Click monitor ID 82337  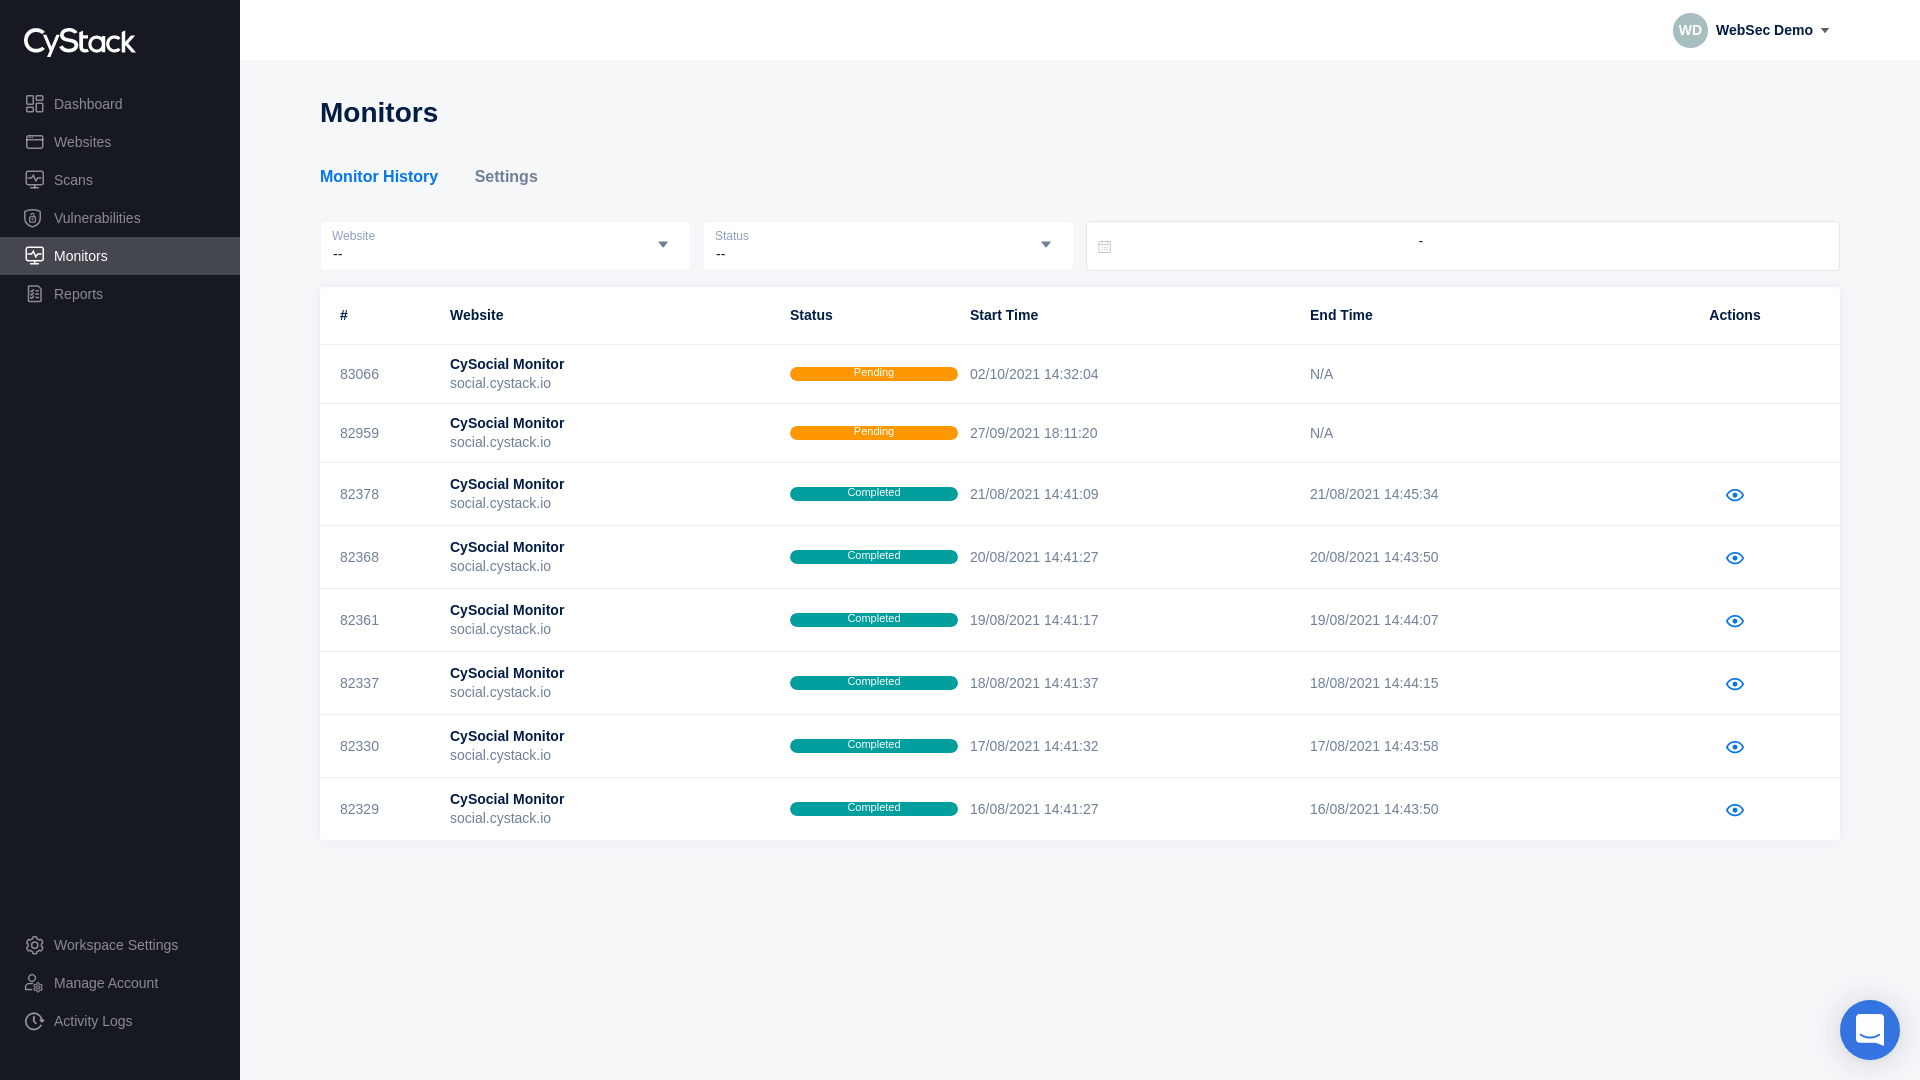coord(359,683)
